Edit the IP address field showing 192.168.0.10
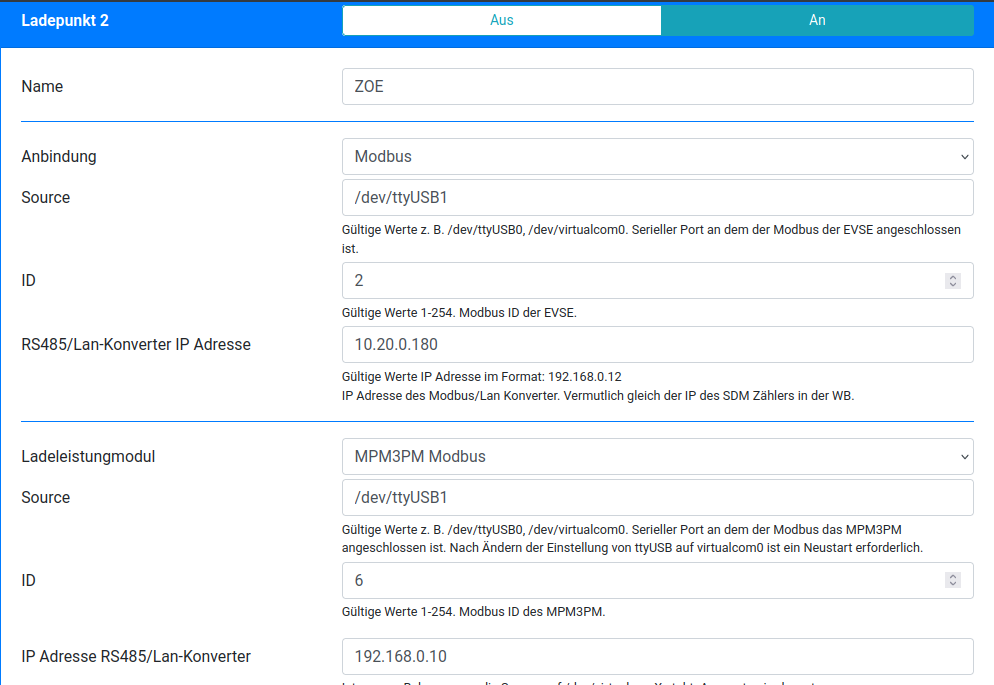Screen dimensions: 994x685 tap(657, 657)
